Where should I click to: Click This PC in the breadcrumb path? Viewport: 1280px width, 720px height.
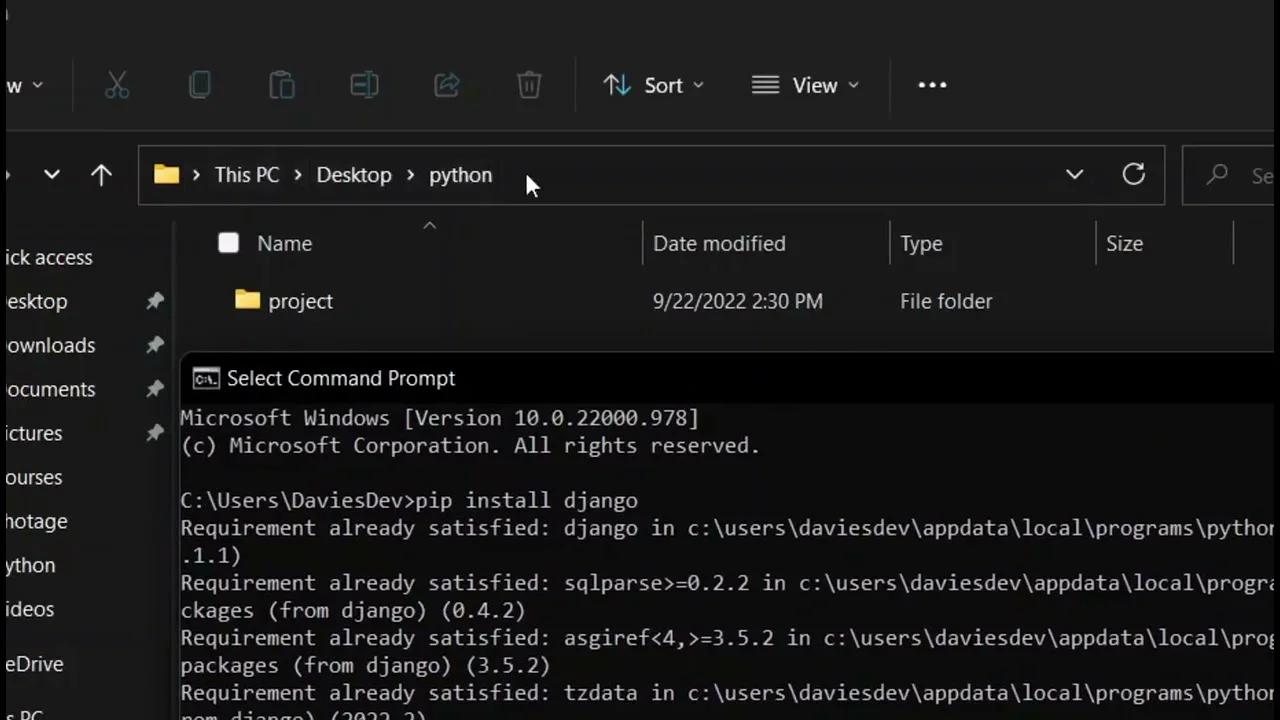coord(246,175)
